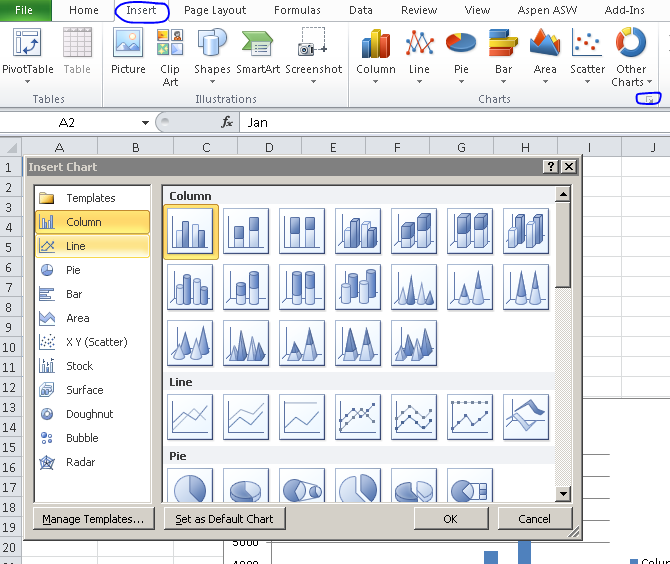Expand the Name Box dropdown arrow

tap(145, 123)
